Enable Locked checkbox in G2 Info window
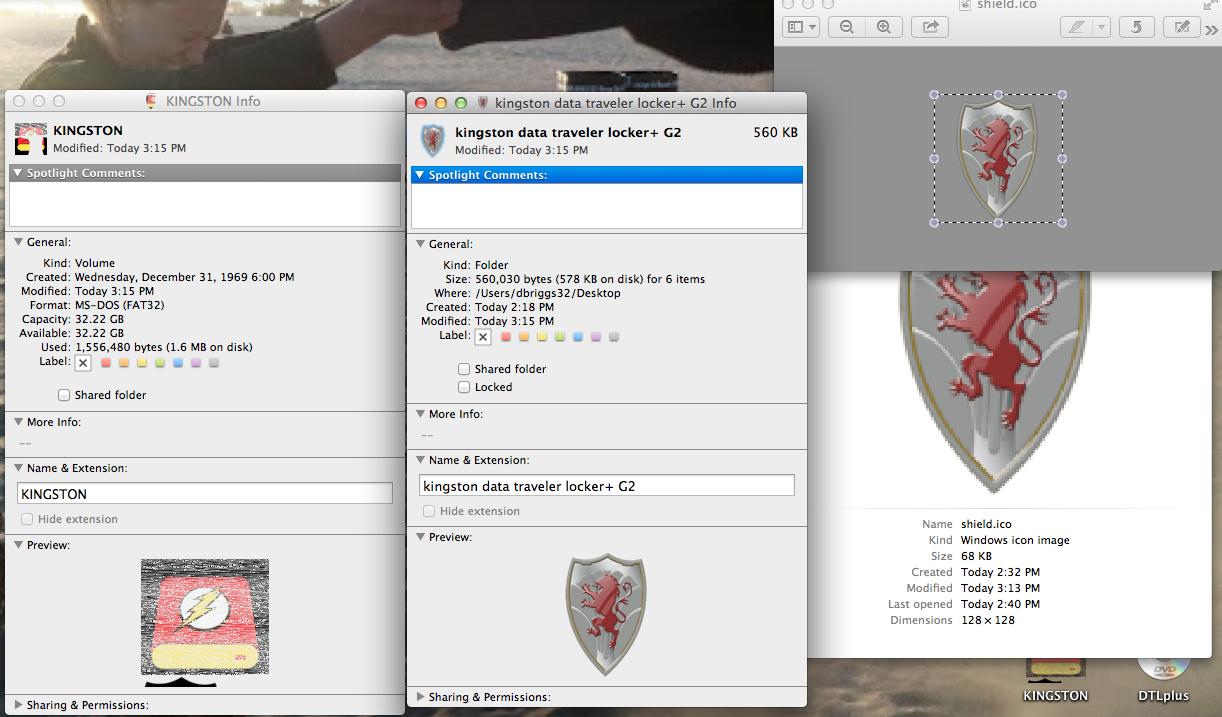Viewport: 1222px width, 717px height. click(464, 387)
